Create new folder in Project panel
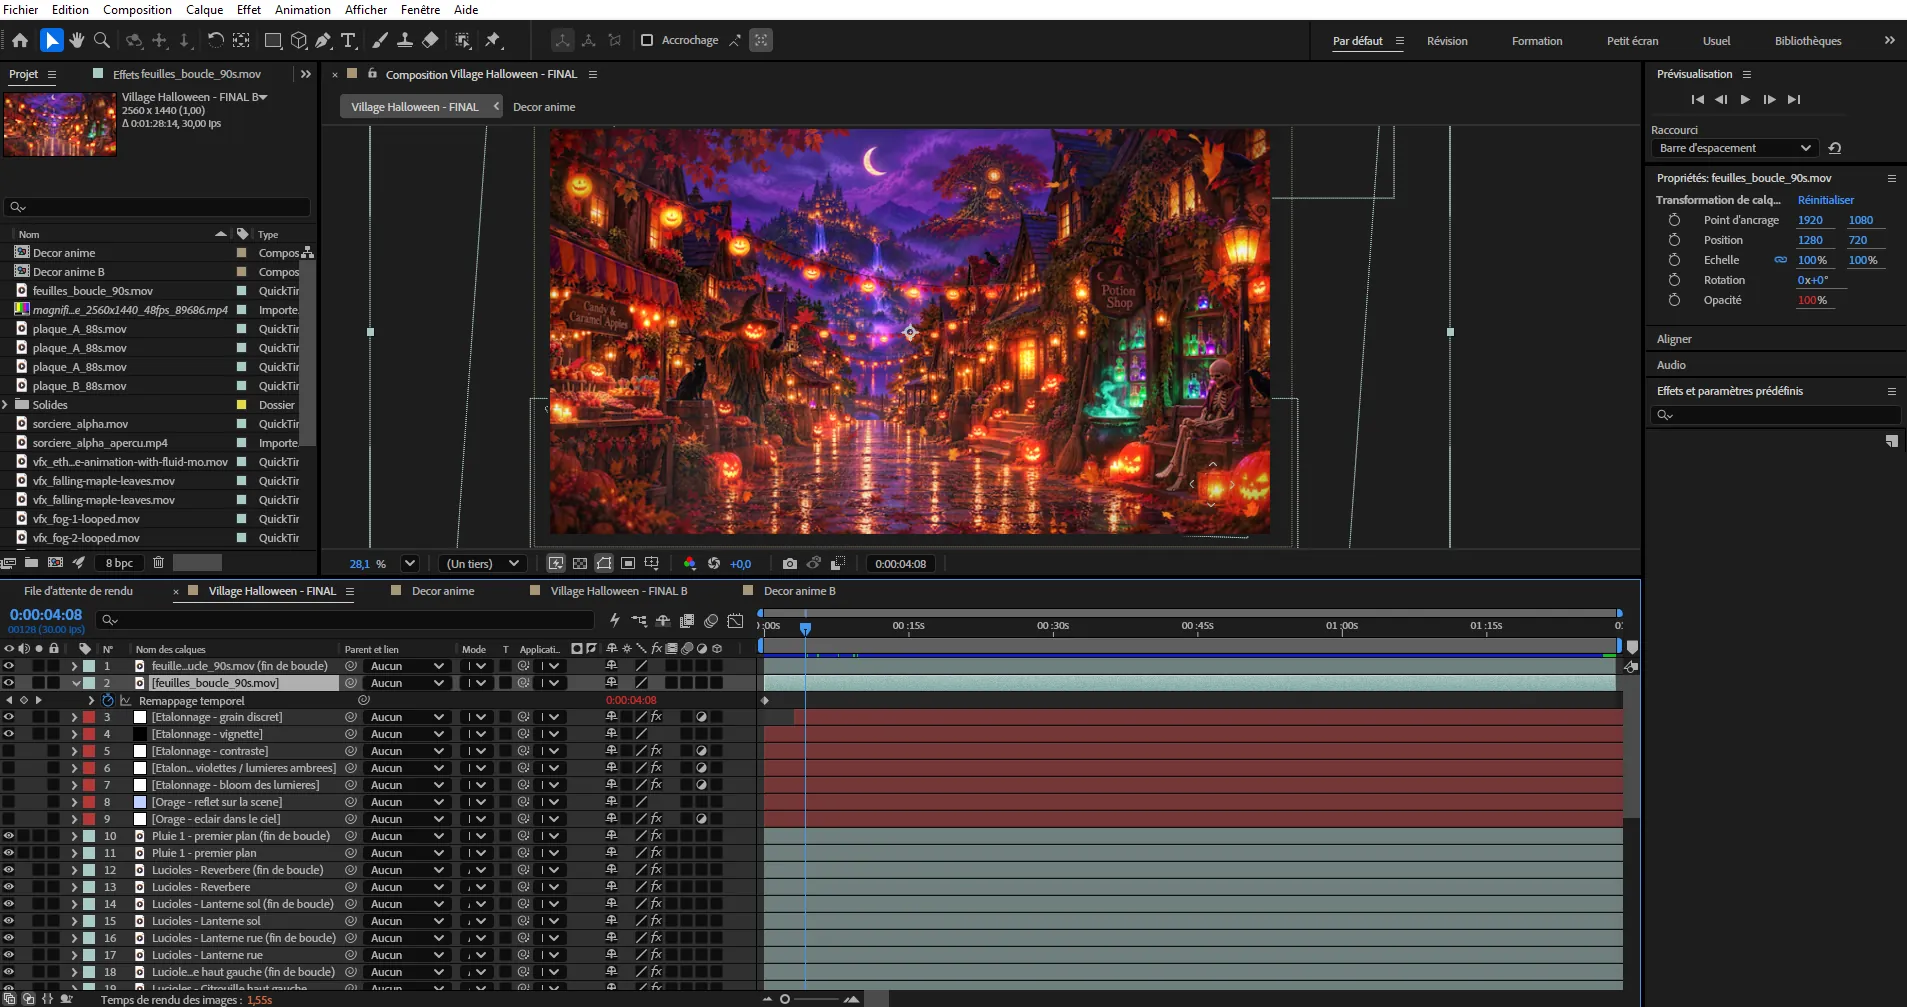 pos(31,563)
